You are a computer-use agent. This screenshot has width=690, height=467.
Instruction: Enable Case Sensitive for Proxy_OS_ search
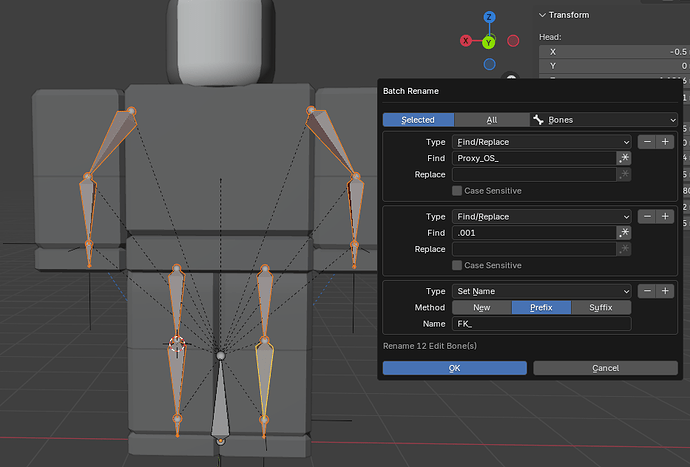click(457, 191)
